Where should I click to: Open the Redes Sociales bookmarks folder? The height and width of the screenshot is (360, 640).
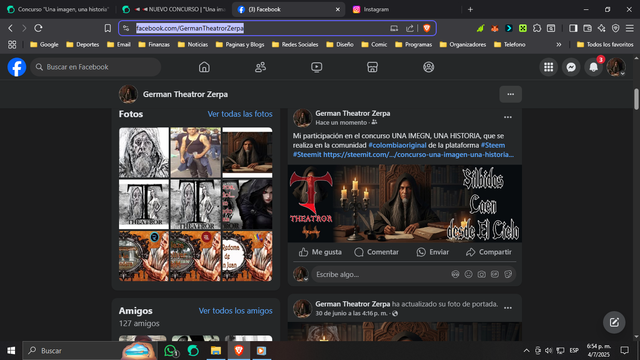295,44
